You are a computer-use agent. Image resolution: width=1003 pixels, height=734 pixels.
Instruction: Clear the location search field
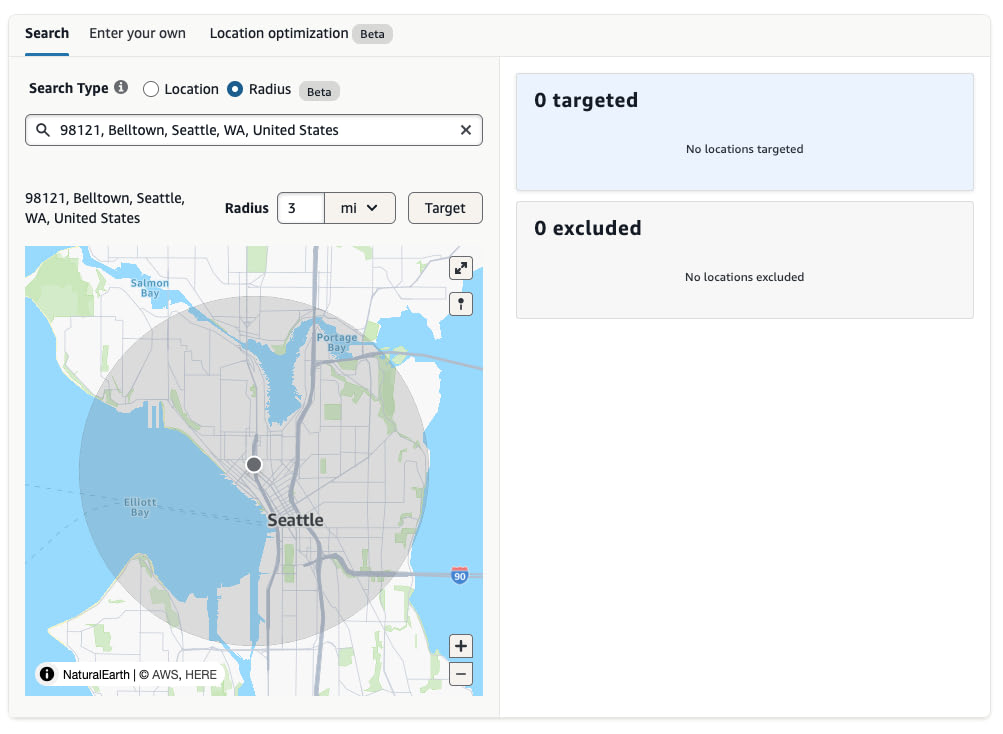pos(465,130)
